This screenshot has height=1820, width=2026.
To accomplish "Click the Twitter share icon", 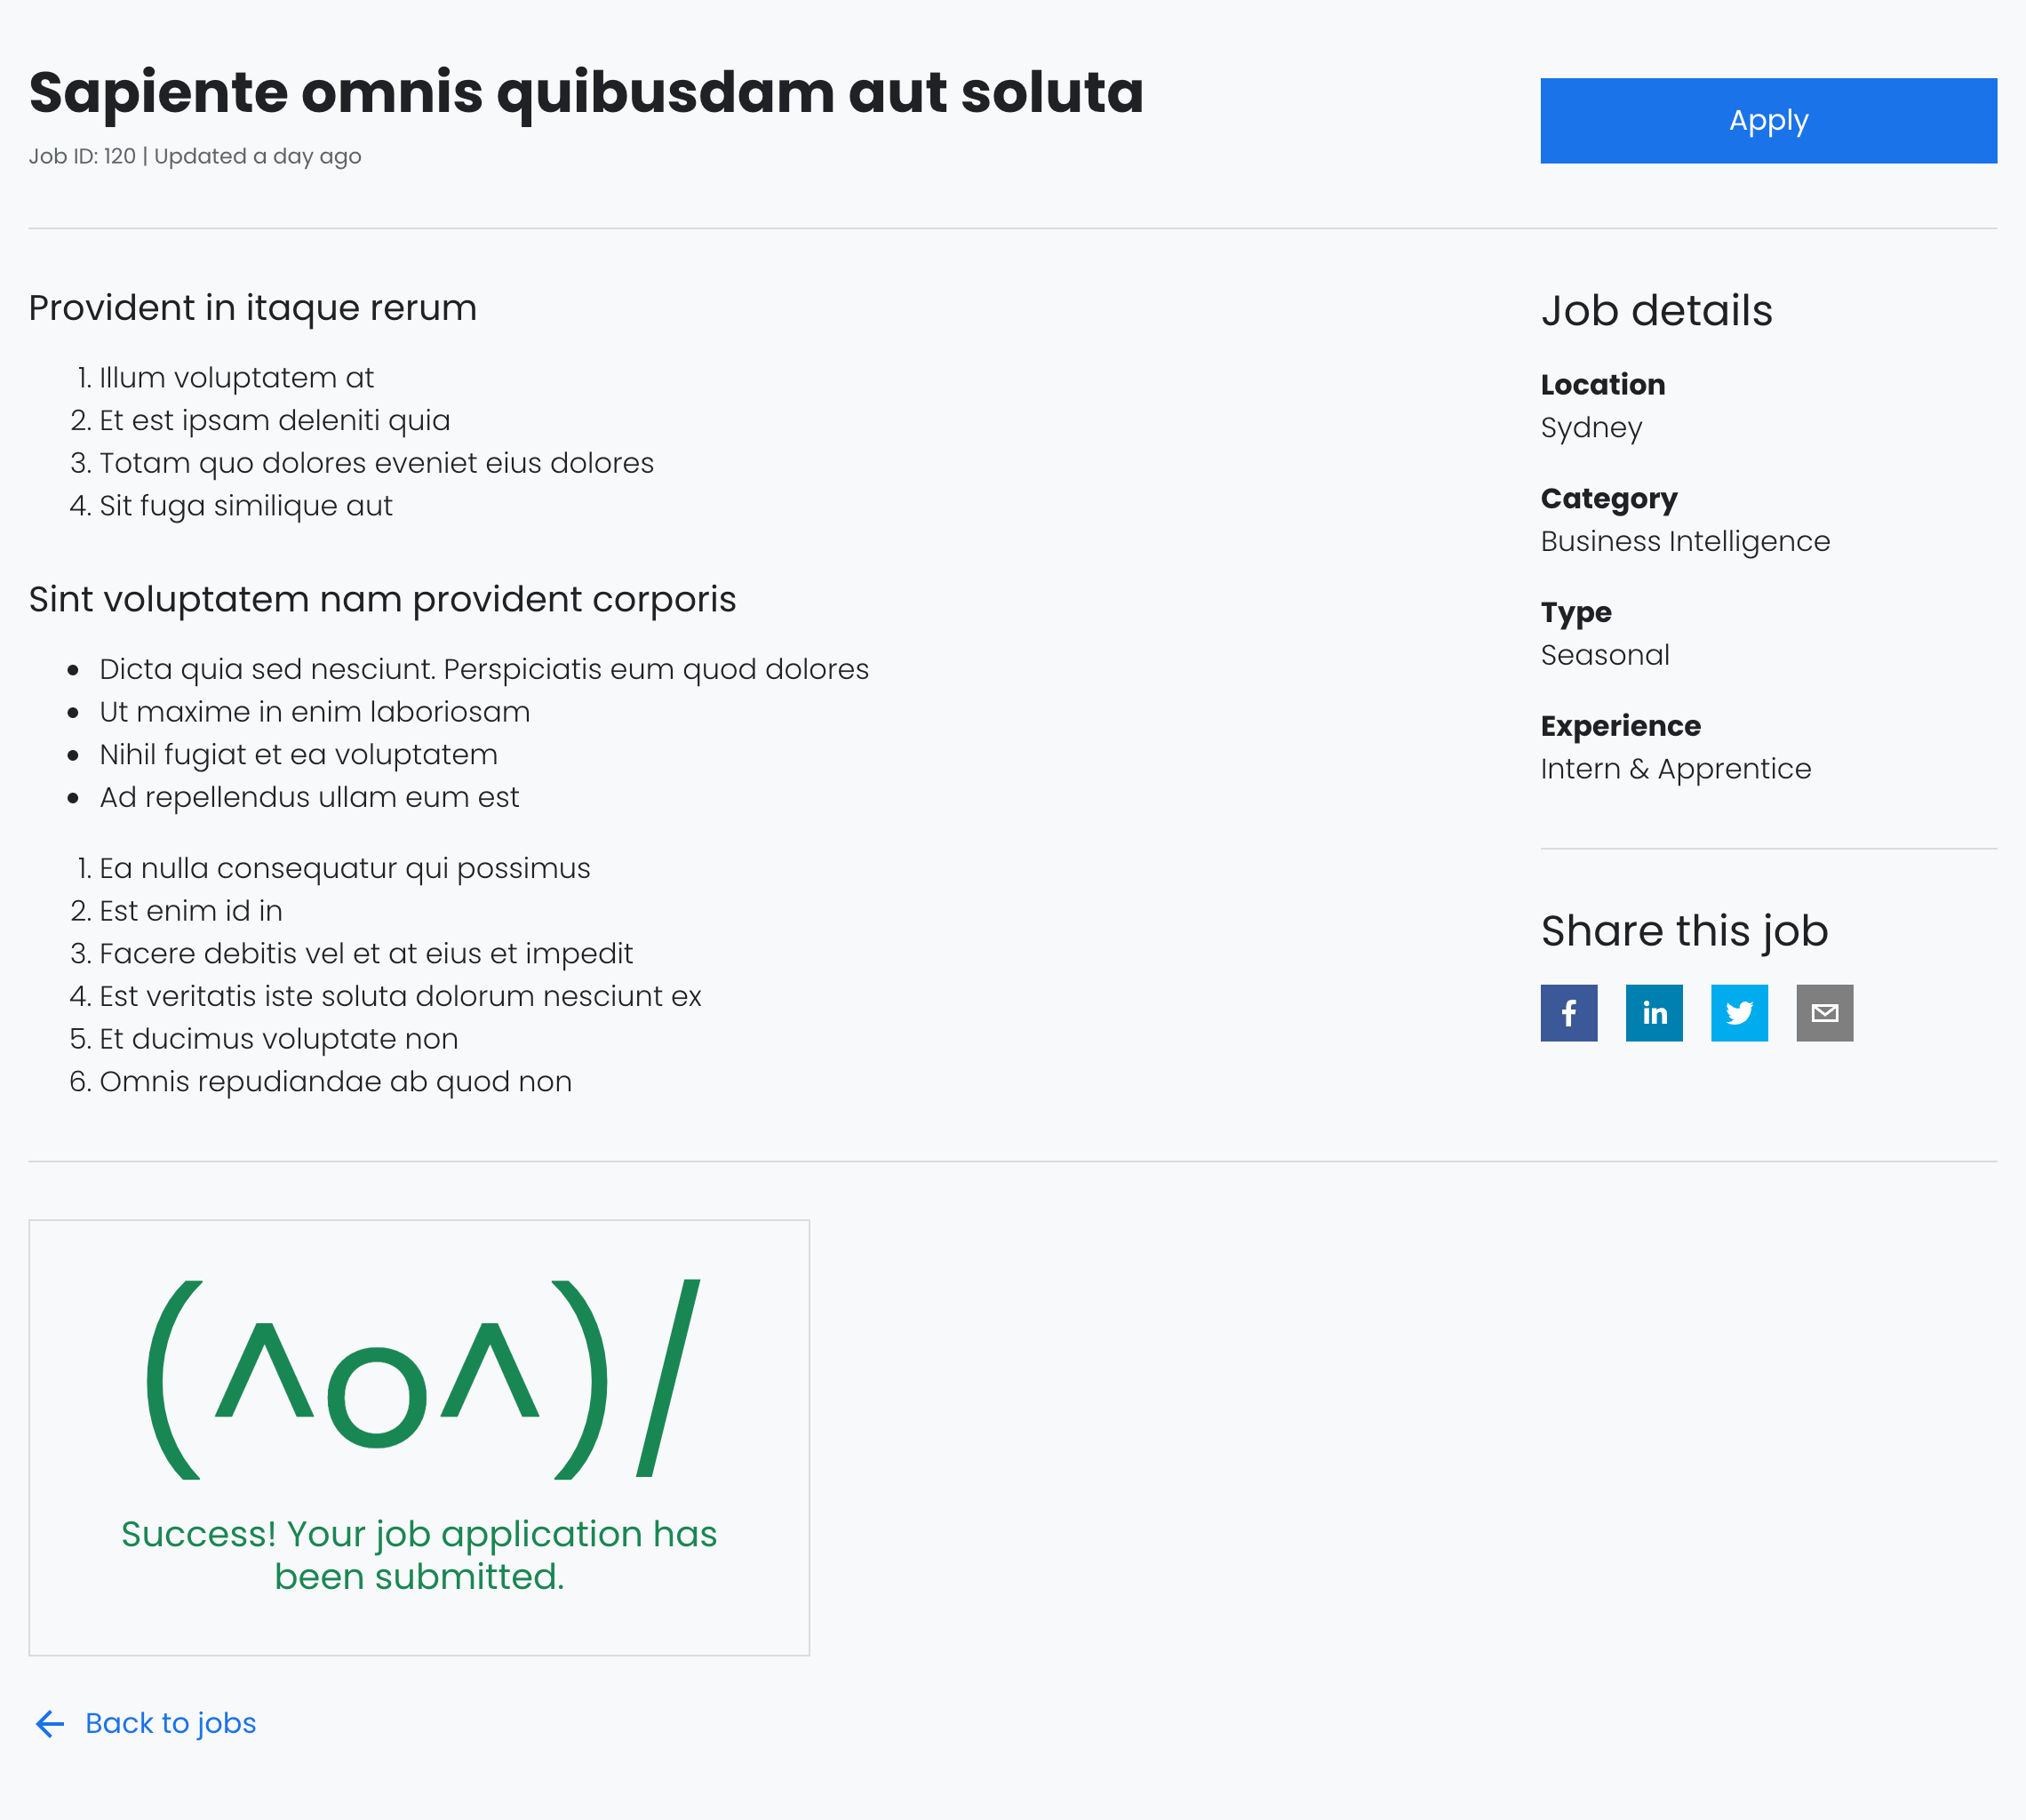I will [1740, 1012].
